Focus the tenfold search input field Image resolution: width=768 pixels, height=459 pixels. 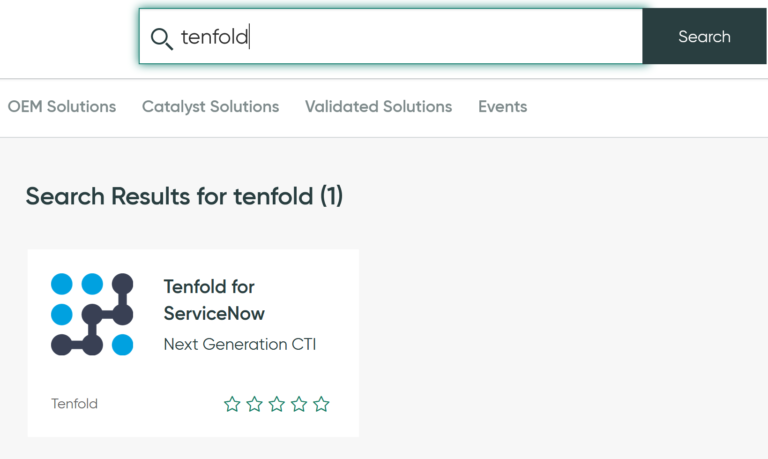390,36
